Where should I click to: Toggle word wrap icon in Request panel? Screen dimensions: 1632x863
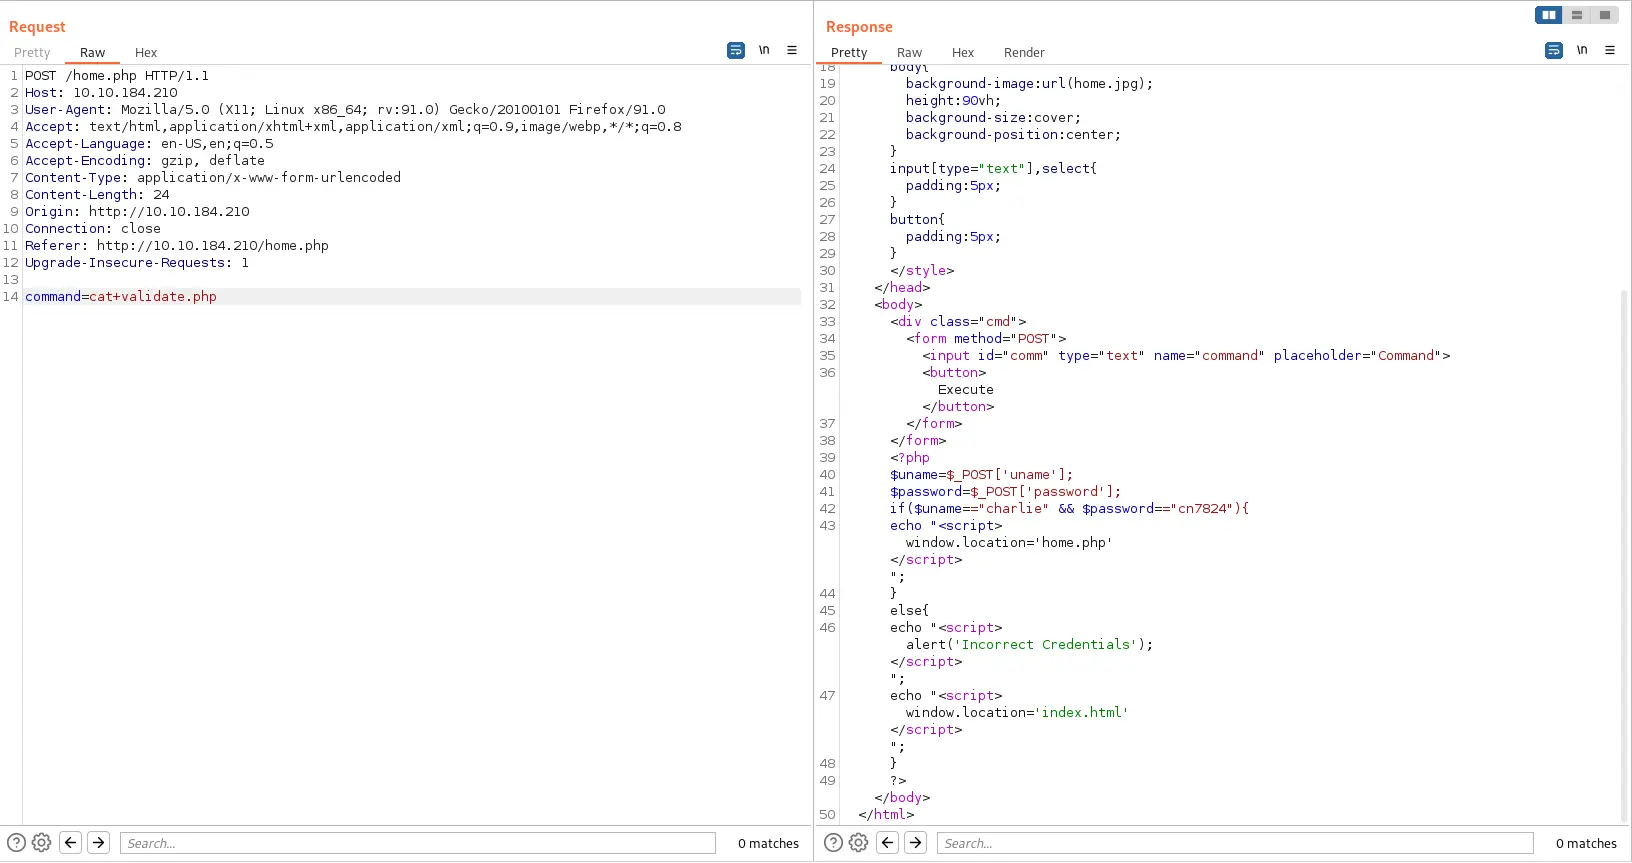tap(736, 50)
